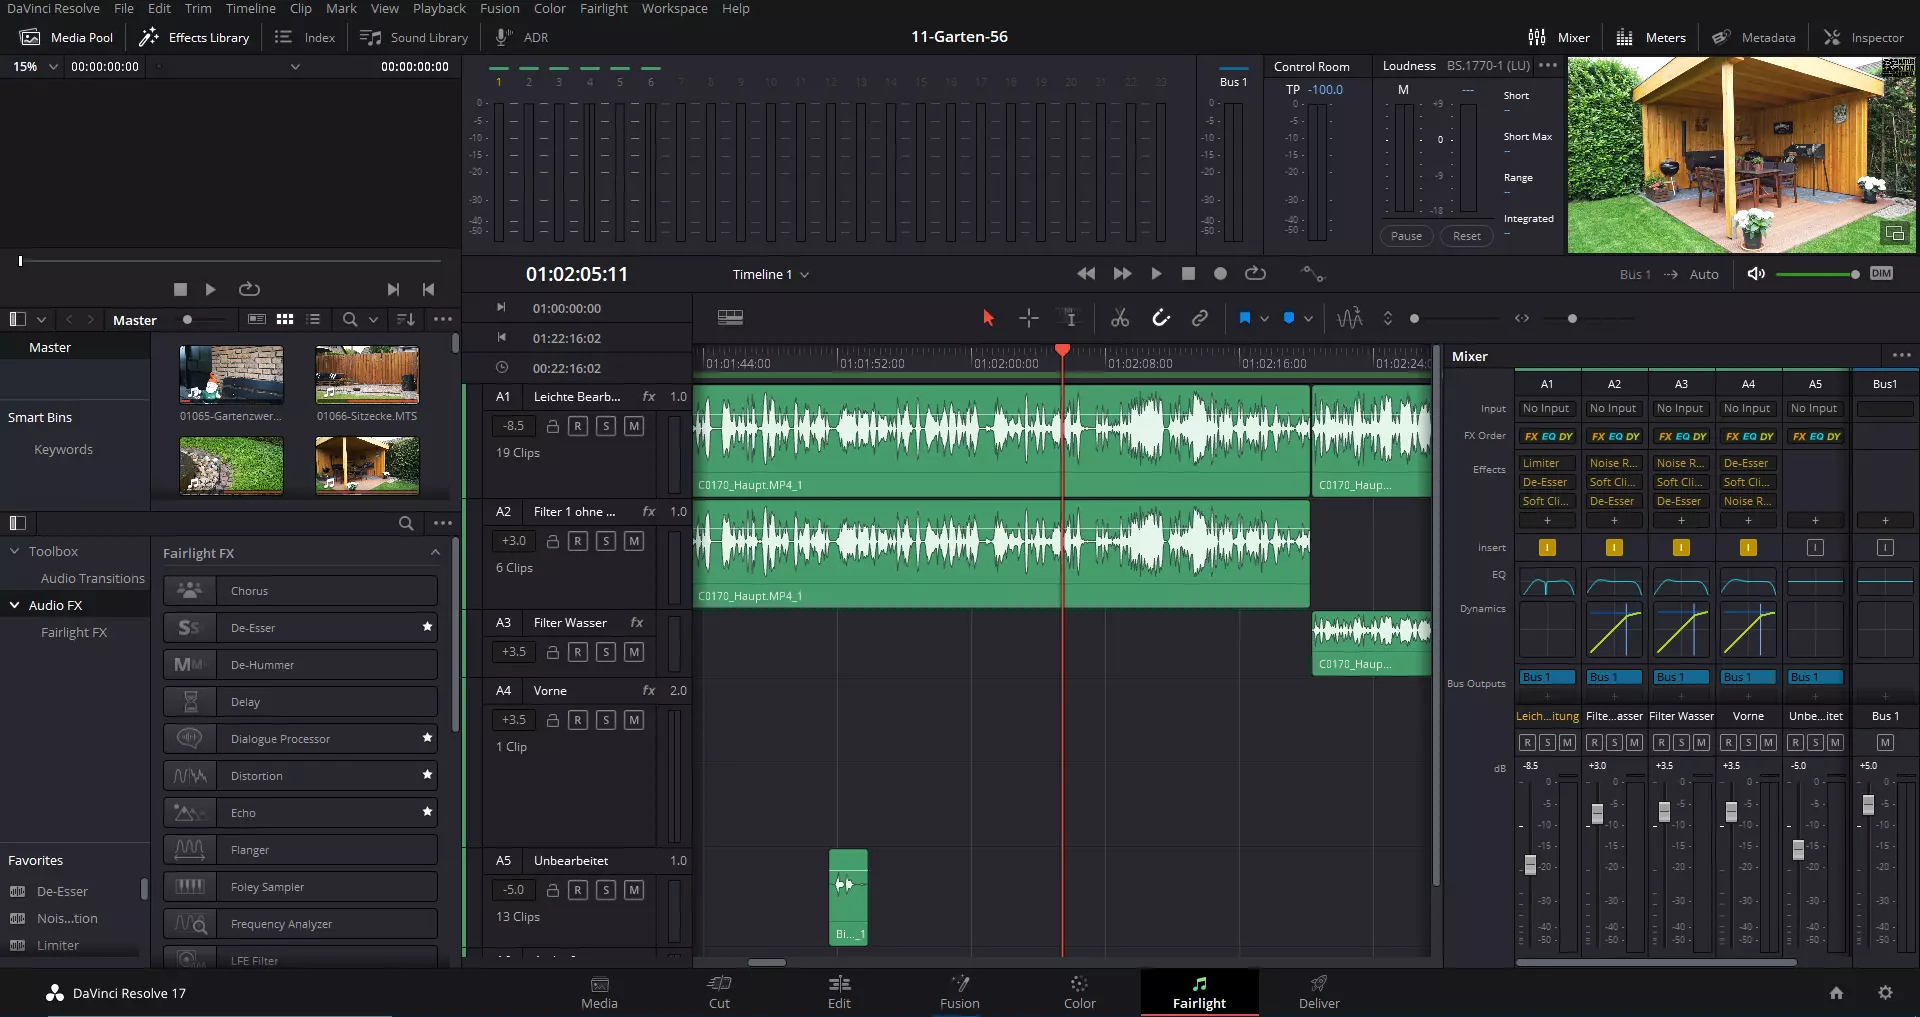Open the Metadata panel
The height and width of the screenshot is (1017, 1920).
(1753, 37)
